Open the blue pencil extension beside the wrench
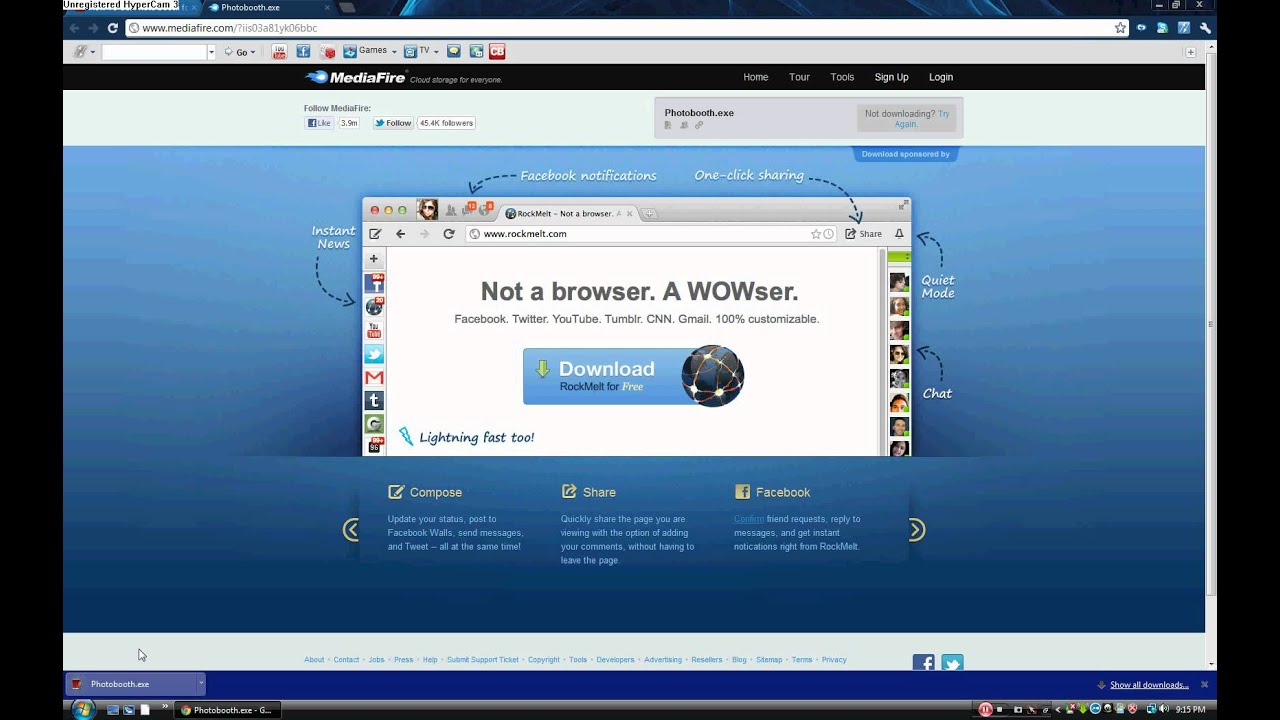Image resolution: width=1280 pixels, height=720 pixels. click(x=1183, y=28)
